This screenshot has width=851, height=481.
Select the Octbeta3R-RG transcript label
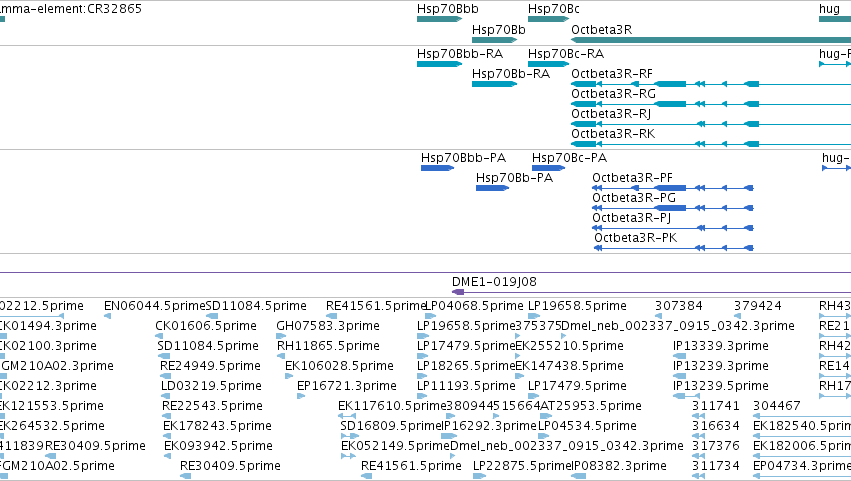613,94
